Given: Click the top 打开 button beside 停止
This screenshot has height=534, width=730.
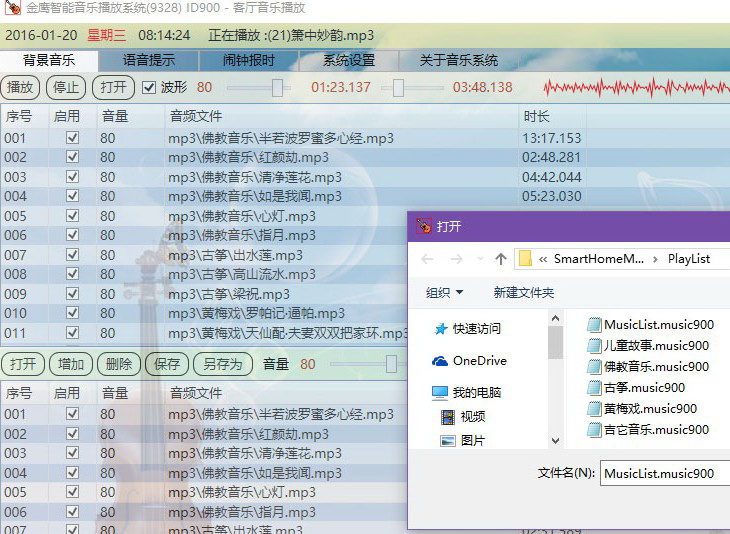Looking at the screenshot, I should [x=113, y=87].
